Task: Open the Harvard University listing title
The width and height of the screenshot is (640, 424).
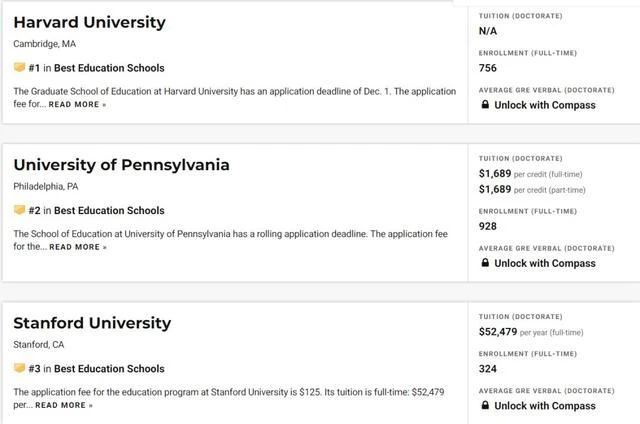Action: [89, 22]
